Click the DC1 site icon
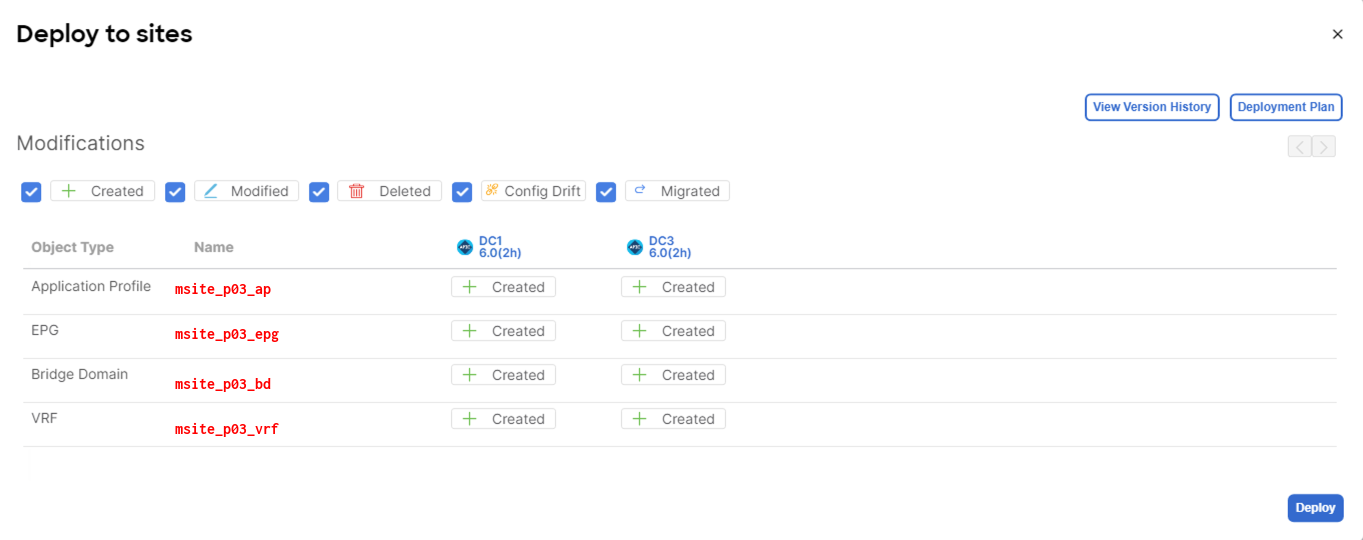This screenshot has height=540, width=1363. tap(465, 247)
